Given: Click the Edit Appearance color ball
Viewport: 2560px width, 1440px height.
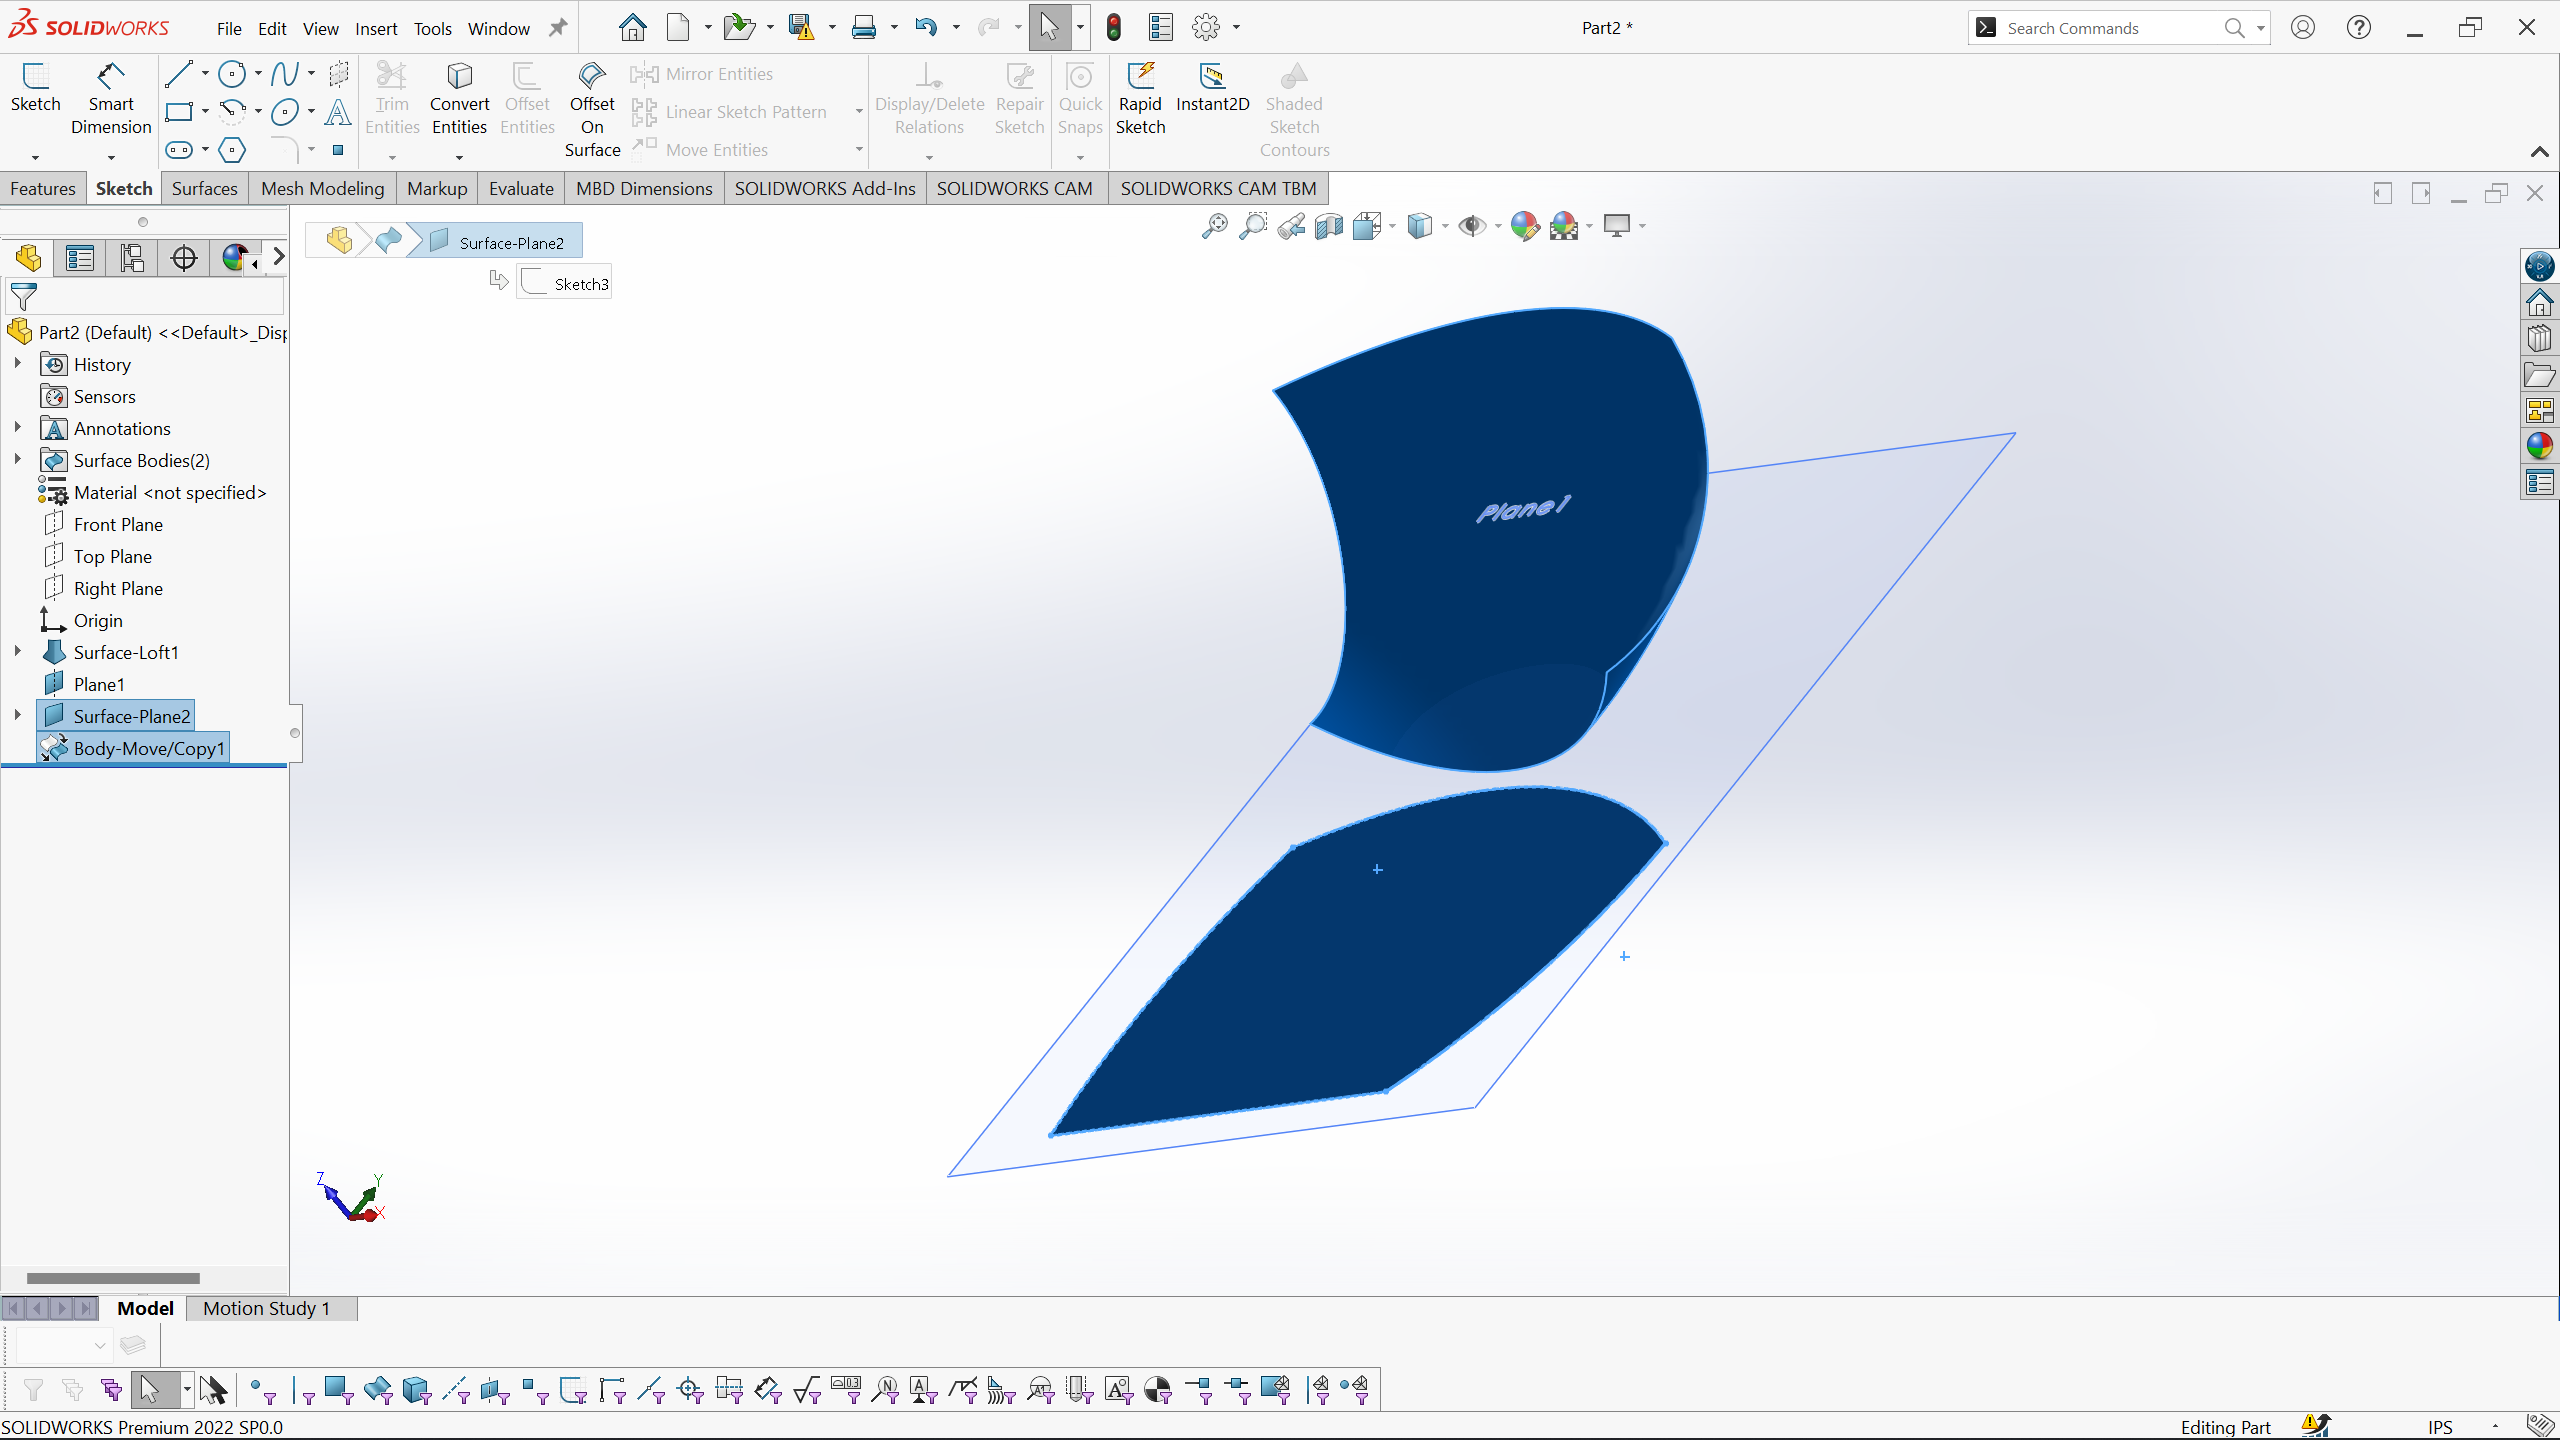Looking at the screenshot, I should coord(1524,226).
